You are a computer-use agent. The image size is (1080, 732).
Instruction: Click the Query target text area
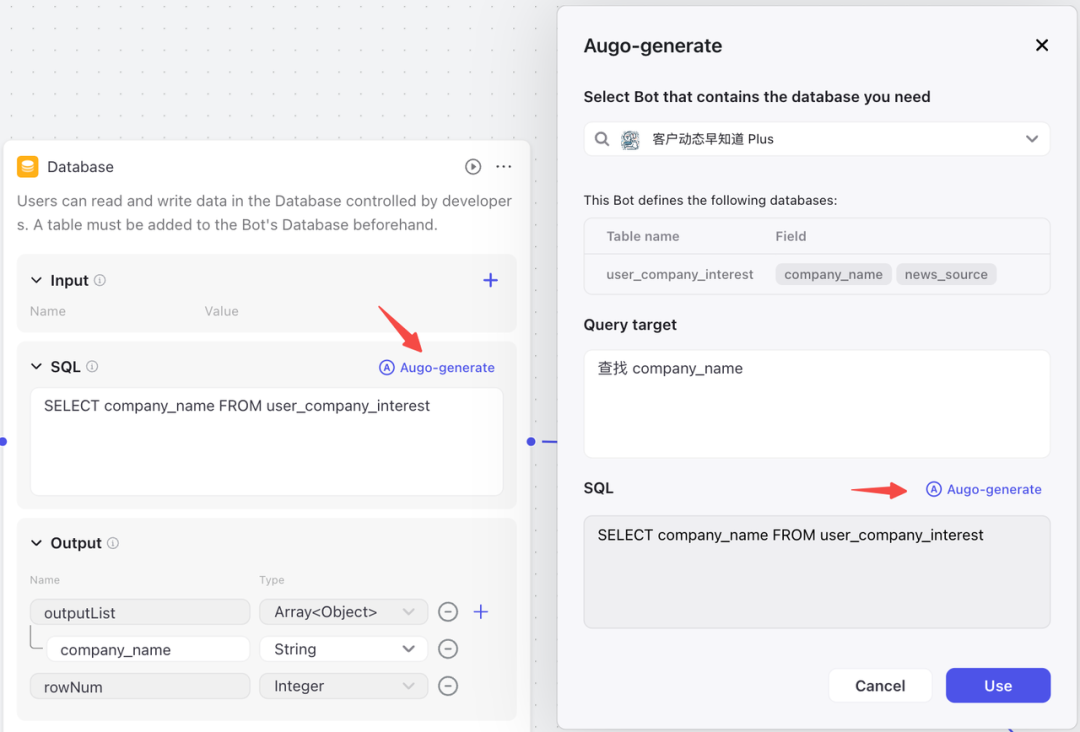pyautogui.click(x=816, y=403)
